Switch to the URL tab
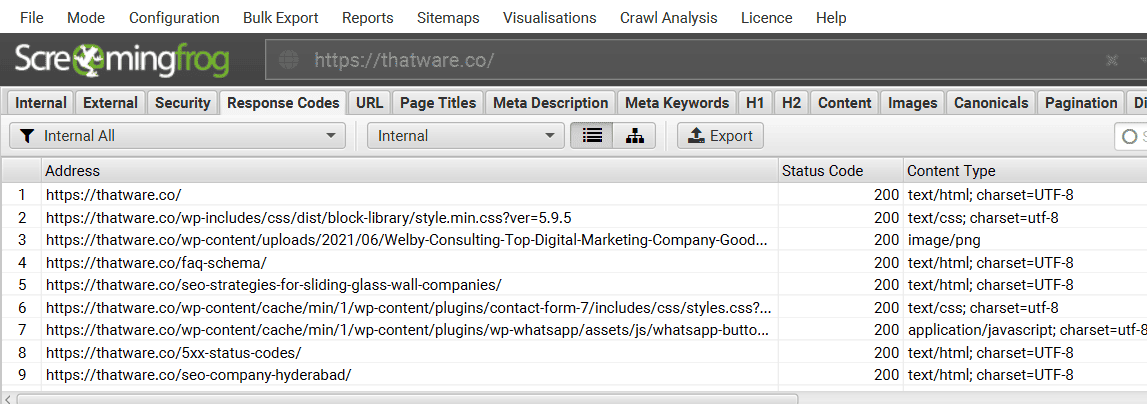The width and height of the screenshot is (1147, 404). tap(369, 103)
